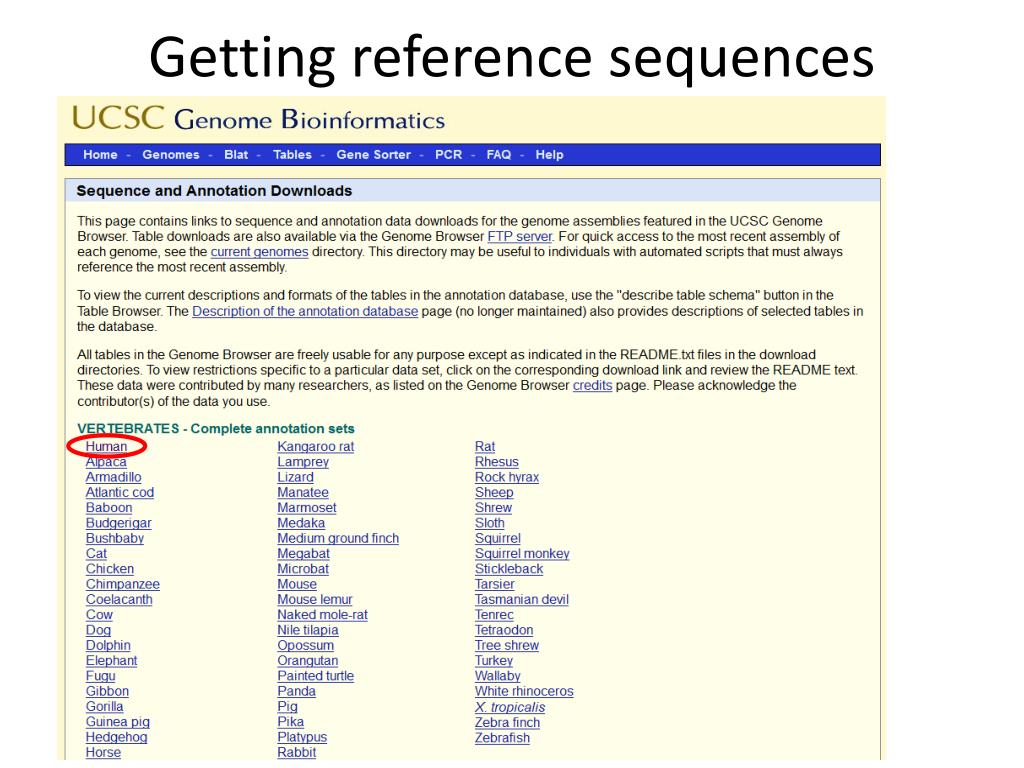Open the Guinea pig link
The width and height of the screenshot is (1024, 768).
click(118, 722)
